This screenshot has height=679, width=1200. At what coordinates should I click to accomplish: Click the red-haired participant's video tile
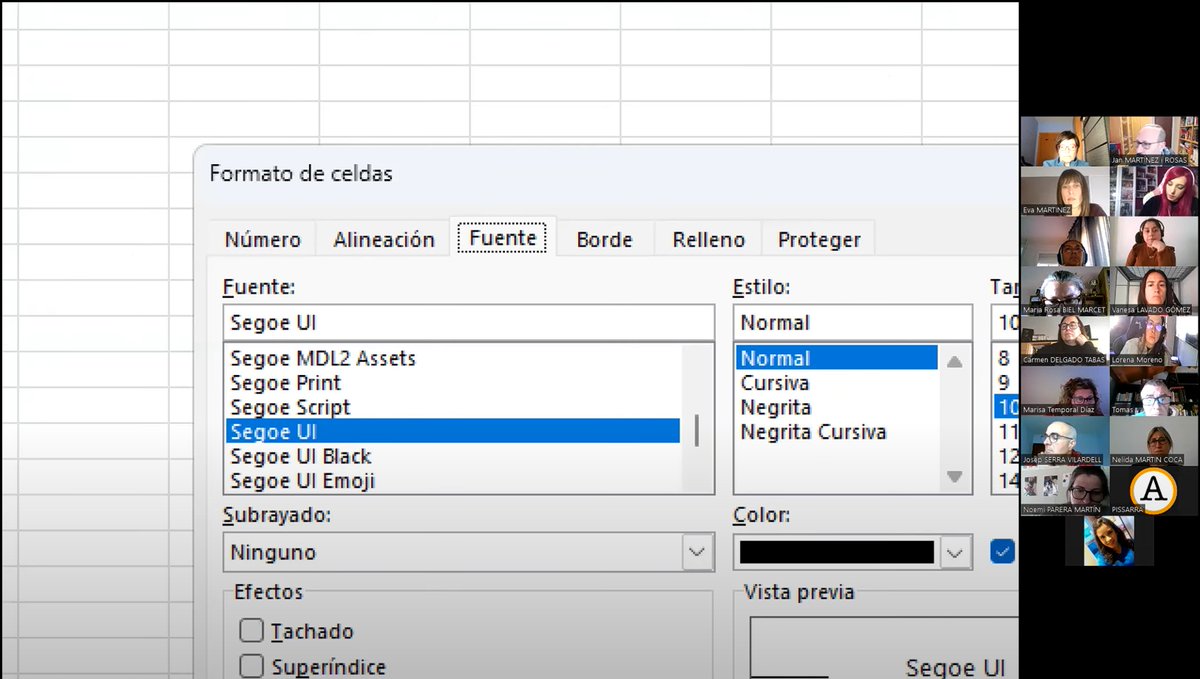(x=1153, y=191)
